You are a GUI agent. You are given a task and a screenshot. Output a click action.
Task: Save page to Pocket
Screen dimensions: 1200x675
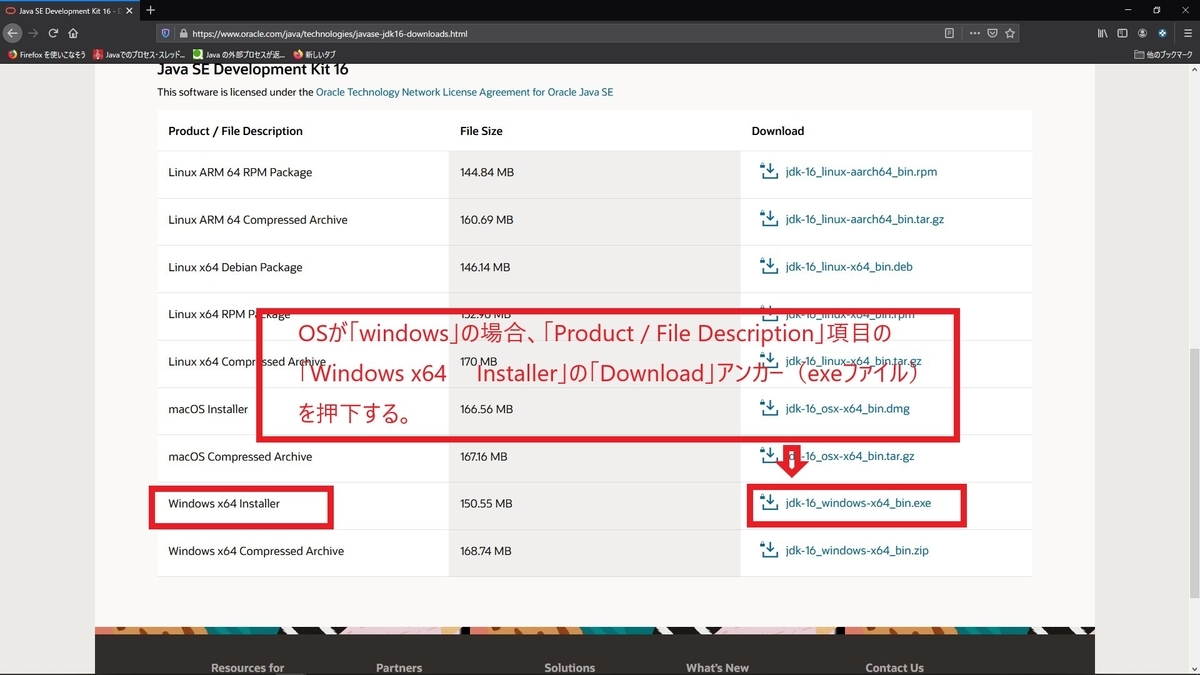[992, 33]
